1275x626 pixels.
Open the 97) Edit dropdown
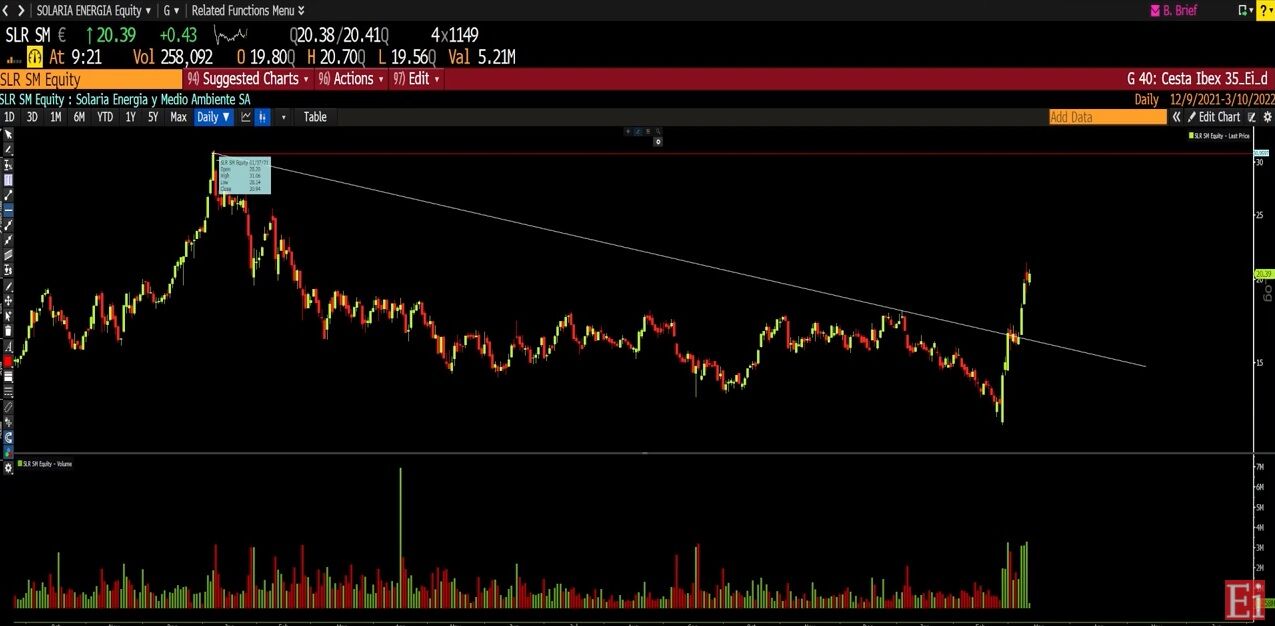pos(417,79)
